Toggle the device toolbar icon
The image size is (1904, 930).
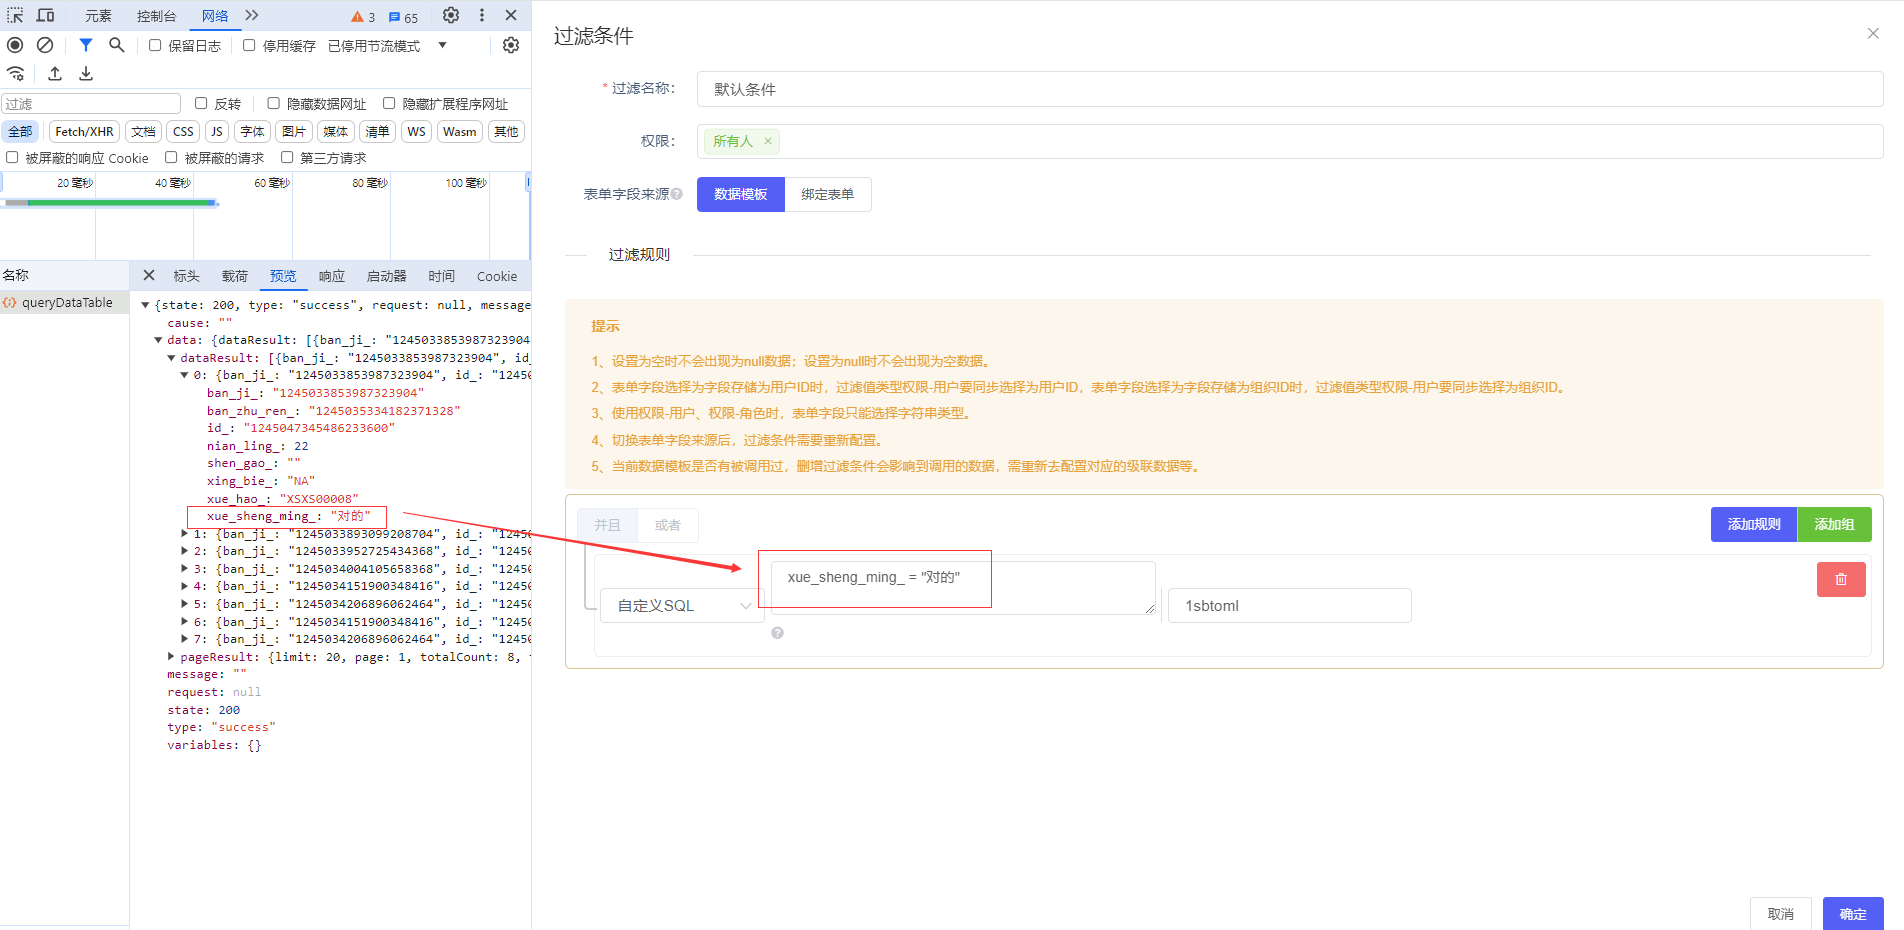[x=46, y=15]
